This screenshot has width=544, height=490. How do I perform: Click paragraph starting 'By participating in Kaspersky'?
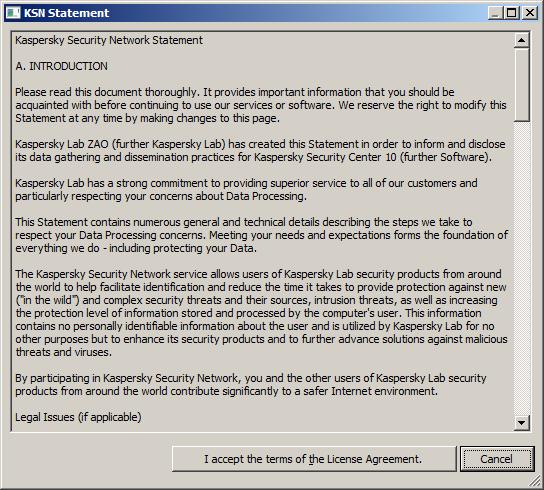click(x=251, y=384)
